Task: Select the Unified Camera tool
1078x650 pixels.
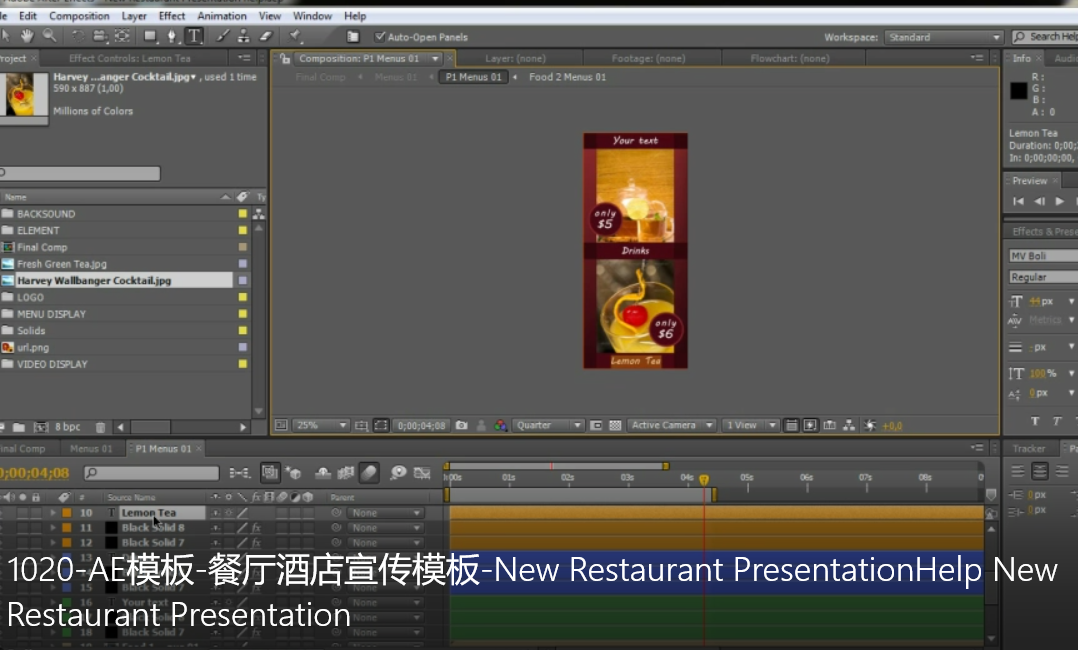Action: pos(100,36)
